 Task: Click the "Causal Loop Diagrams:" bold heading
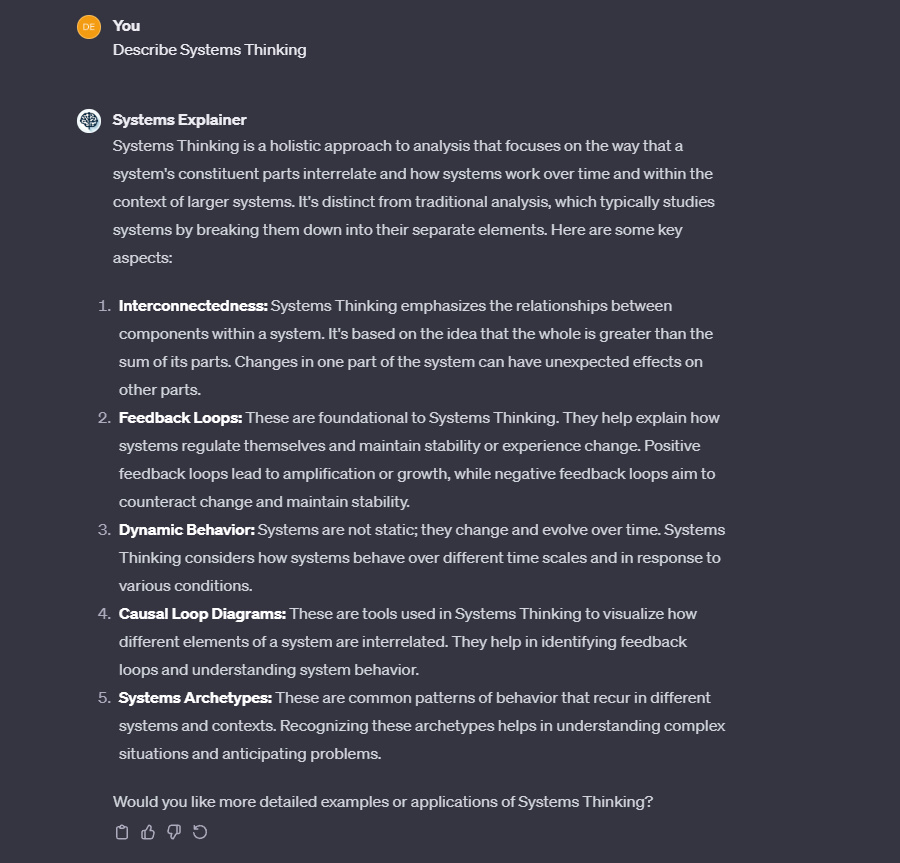[x=202, y=614]
